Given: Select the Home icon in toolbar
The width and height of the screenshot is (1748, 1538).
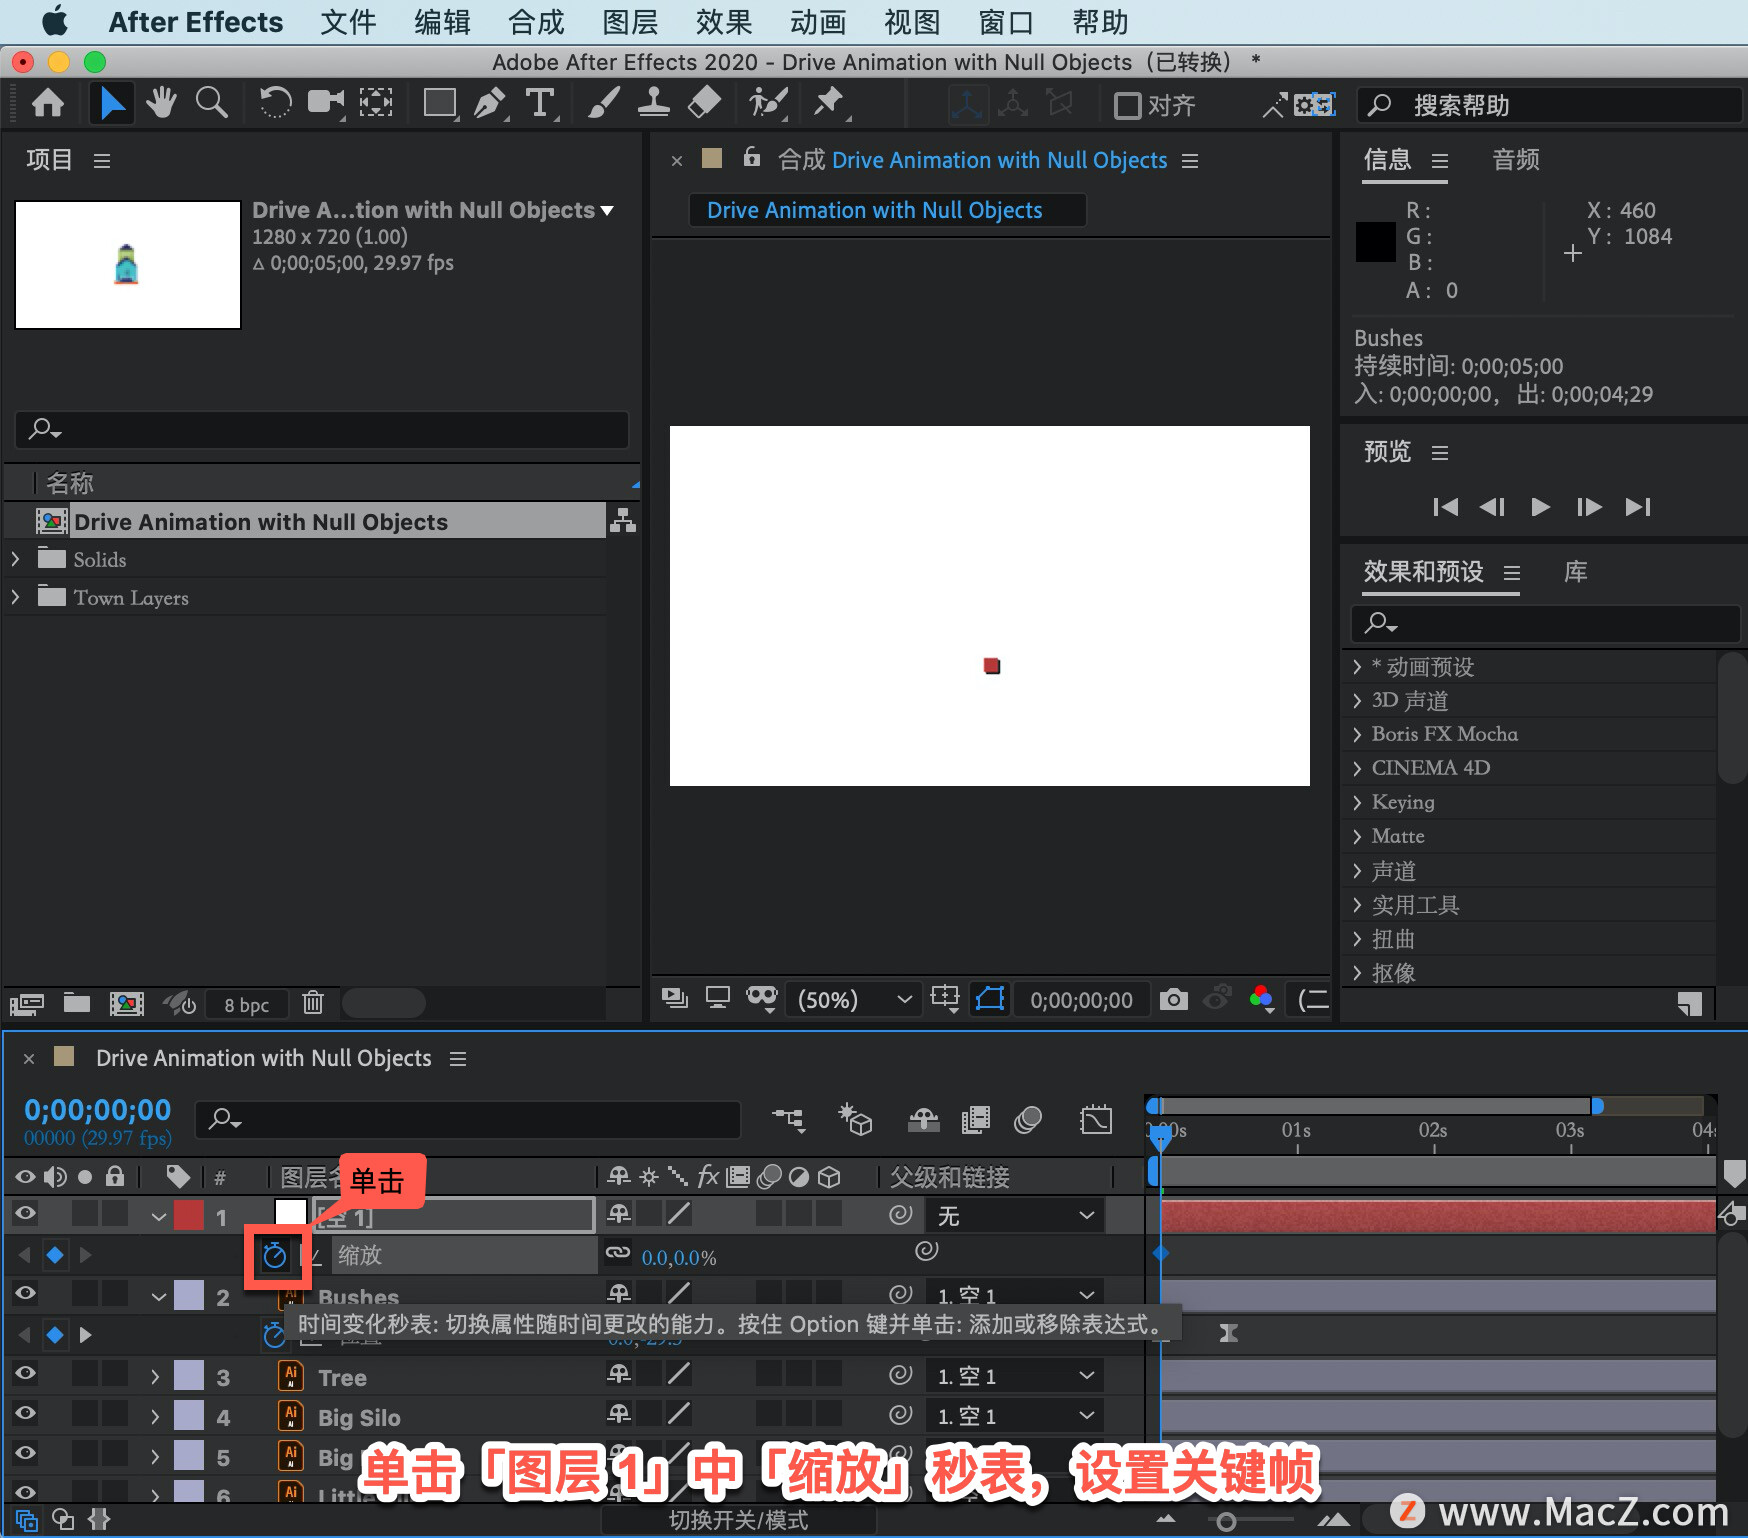Looking at the screenshot, I should tap(48, 103).
